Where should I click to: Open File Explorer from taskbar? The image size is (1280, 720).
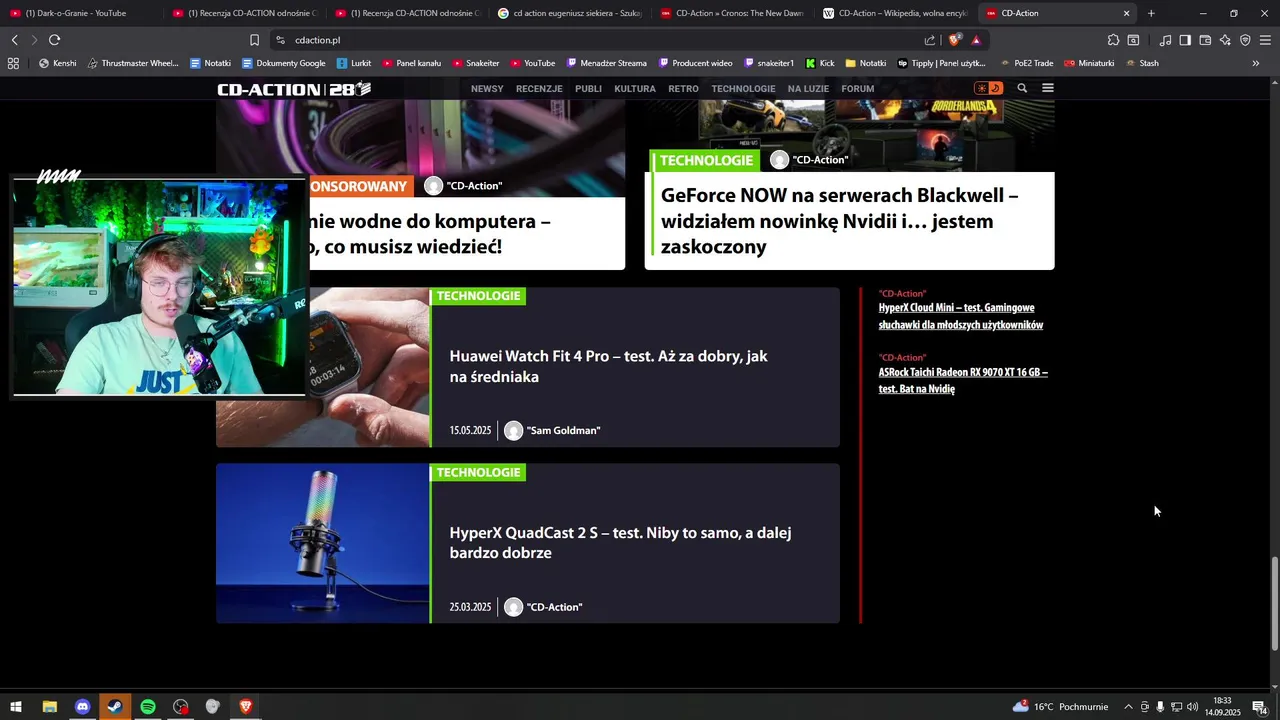click(49, 707)
